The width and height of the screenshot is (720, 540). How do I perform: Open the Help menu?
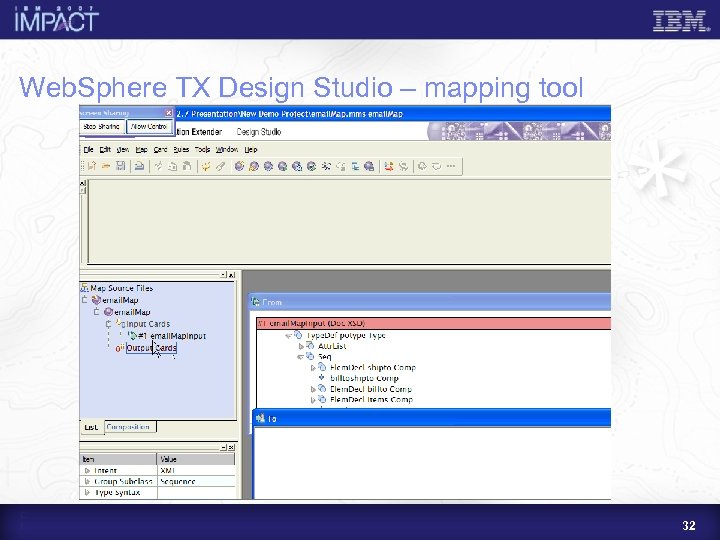coord(251,149)
